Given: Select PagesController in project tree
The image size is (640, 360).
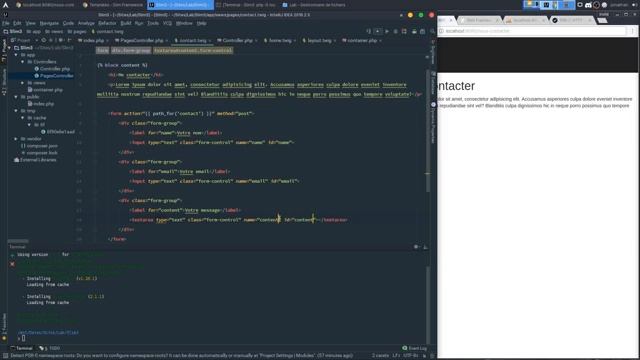Looking at the screenshot, I should [x=54, y=76].
